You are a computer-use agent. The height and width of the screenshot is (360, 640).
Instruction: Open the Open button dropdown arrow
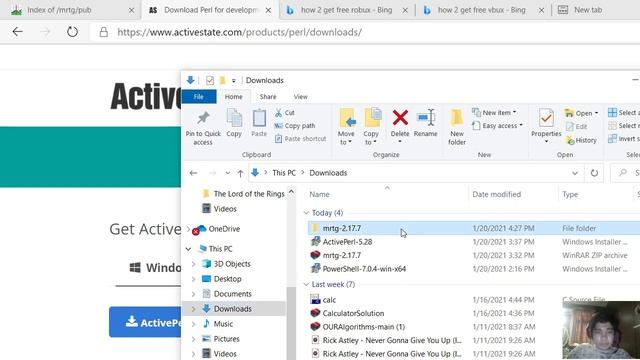pos(597,113)
